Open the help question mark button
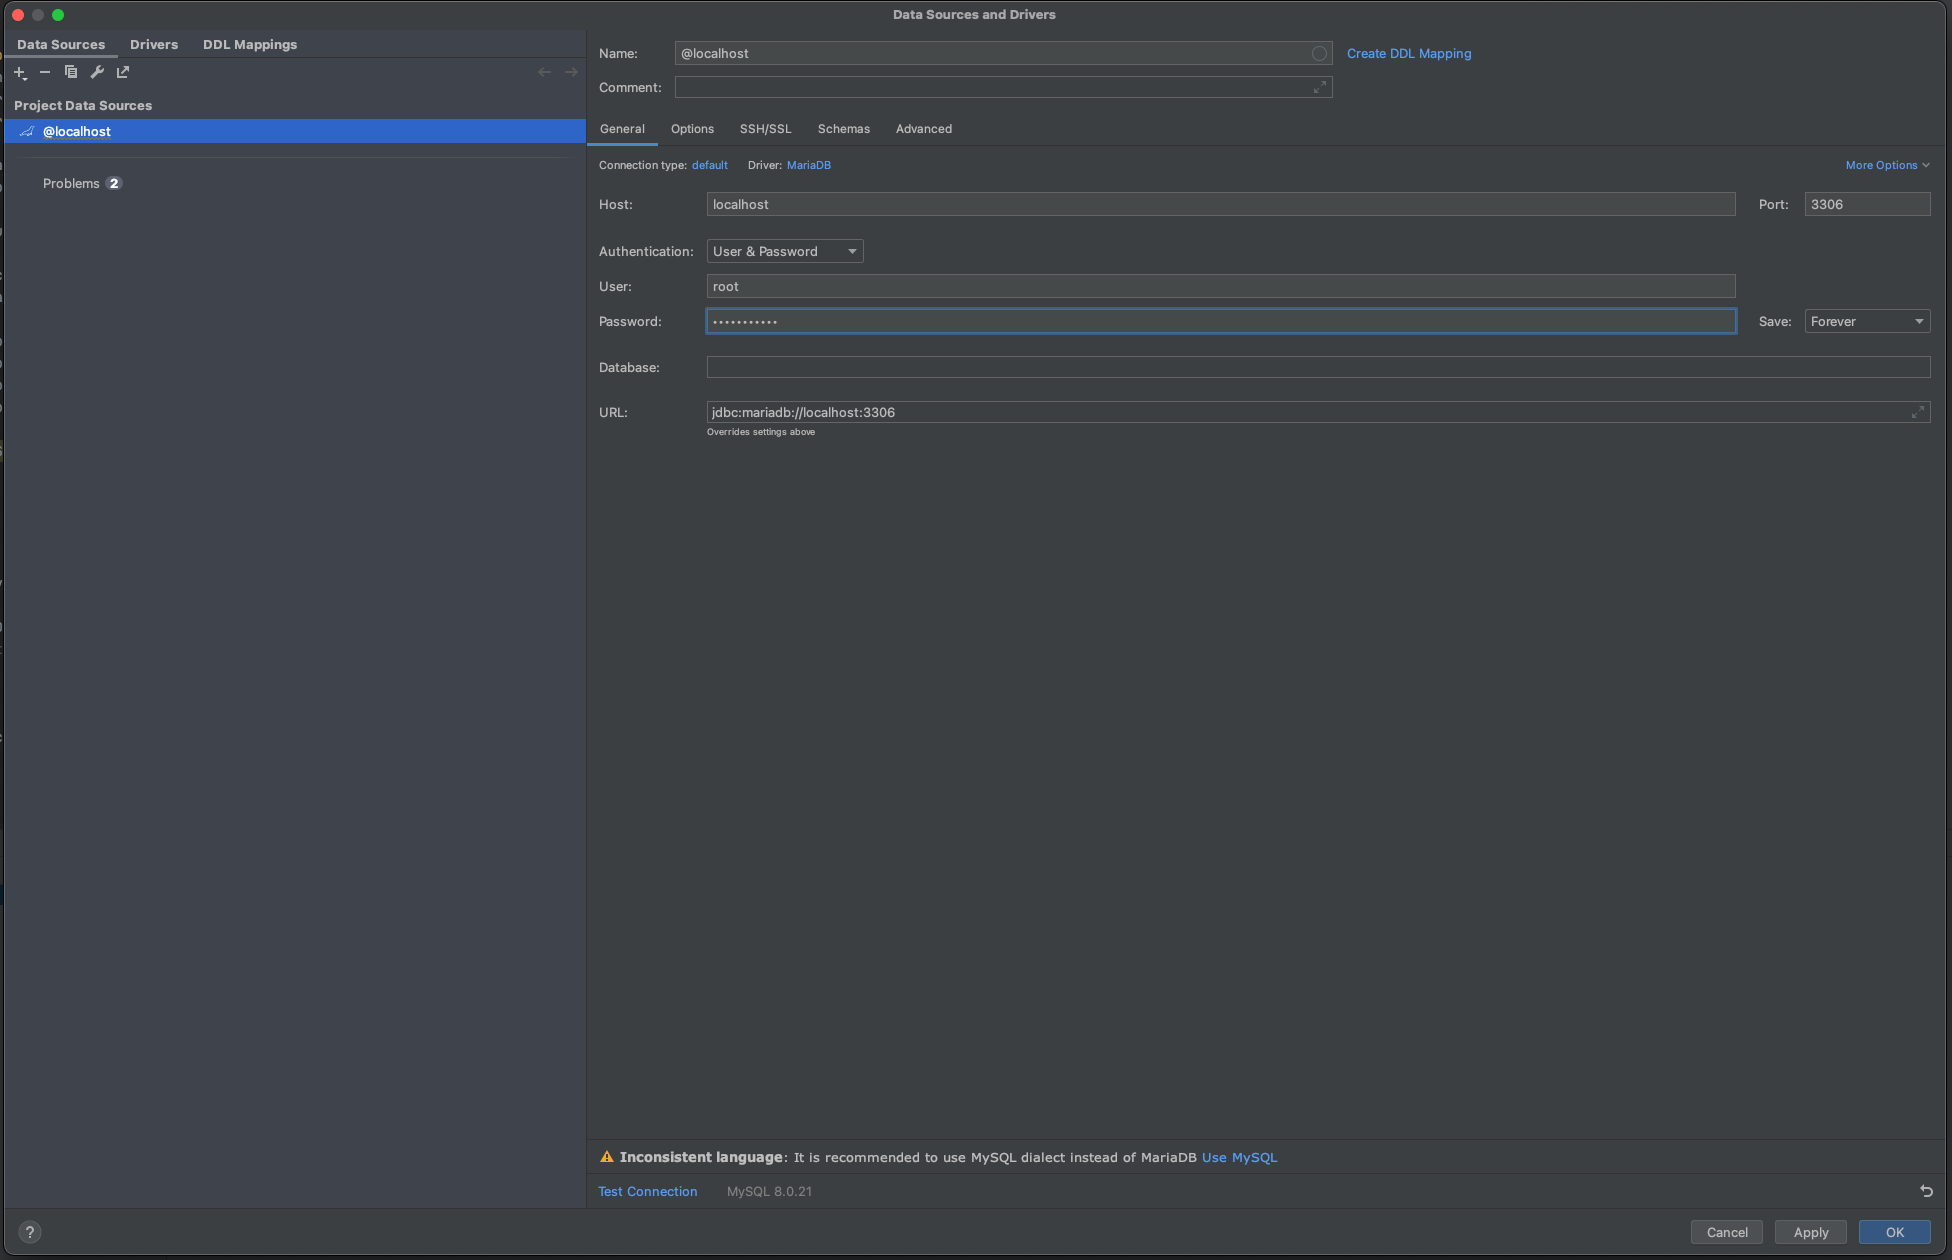This screenshot has width=1952, height=1260. pos(30,1232)
